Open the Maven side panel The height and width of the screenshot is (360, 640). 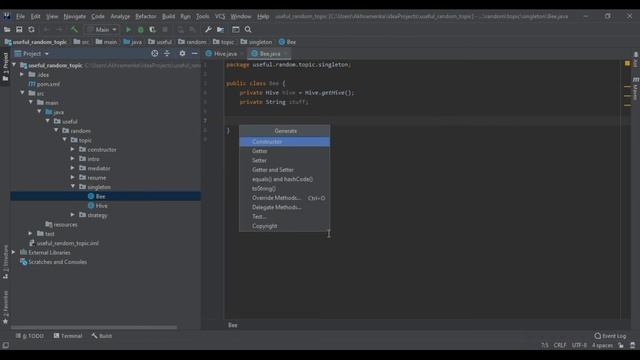[x=636, y=88]
